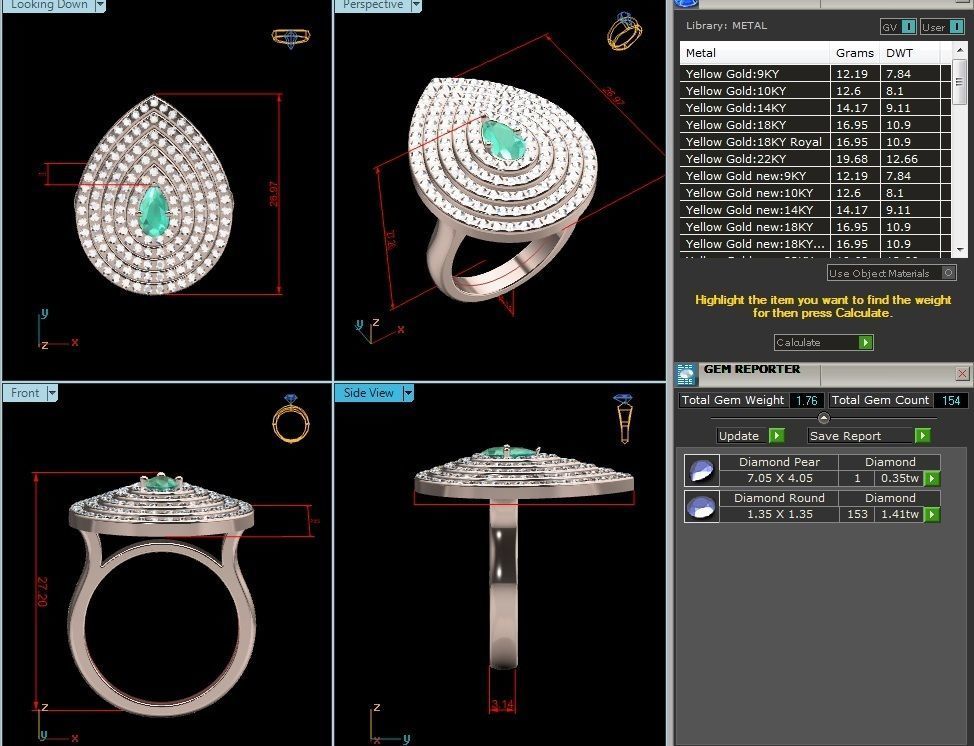Click the green arrow beside 1.41tw

pyautogui.click(x=932, y=514)
